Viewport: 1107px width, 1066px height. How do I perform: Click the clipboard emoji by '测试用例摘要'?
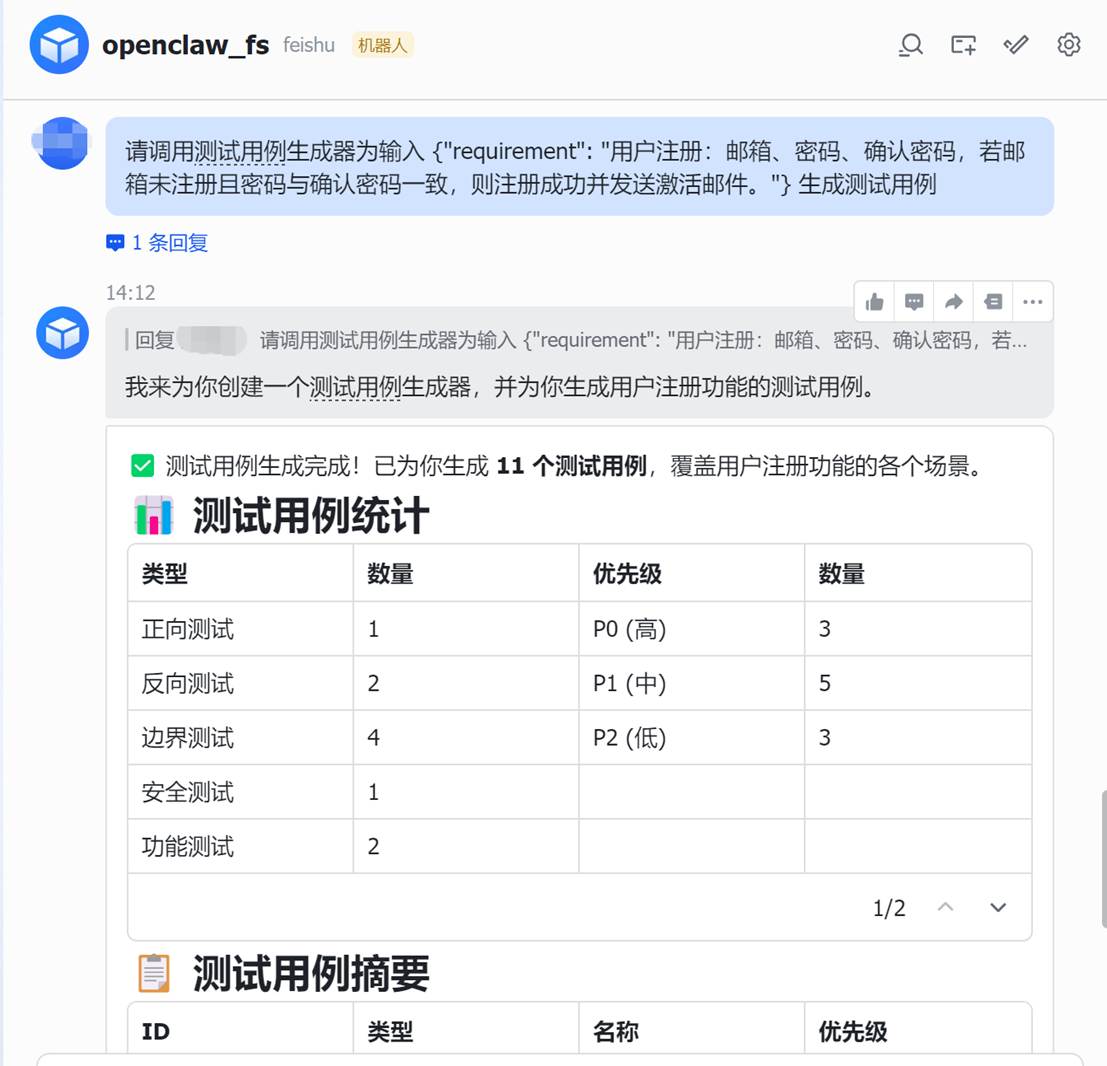(x=153, y=974)
